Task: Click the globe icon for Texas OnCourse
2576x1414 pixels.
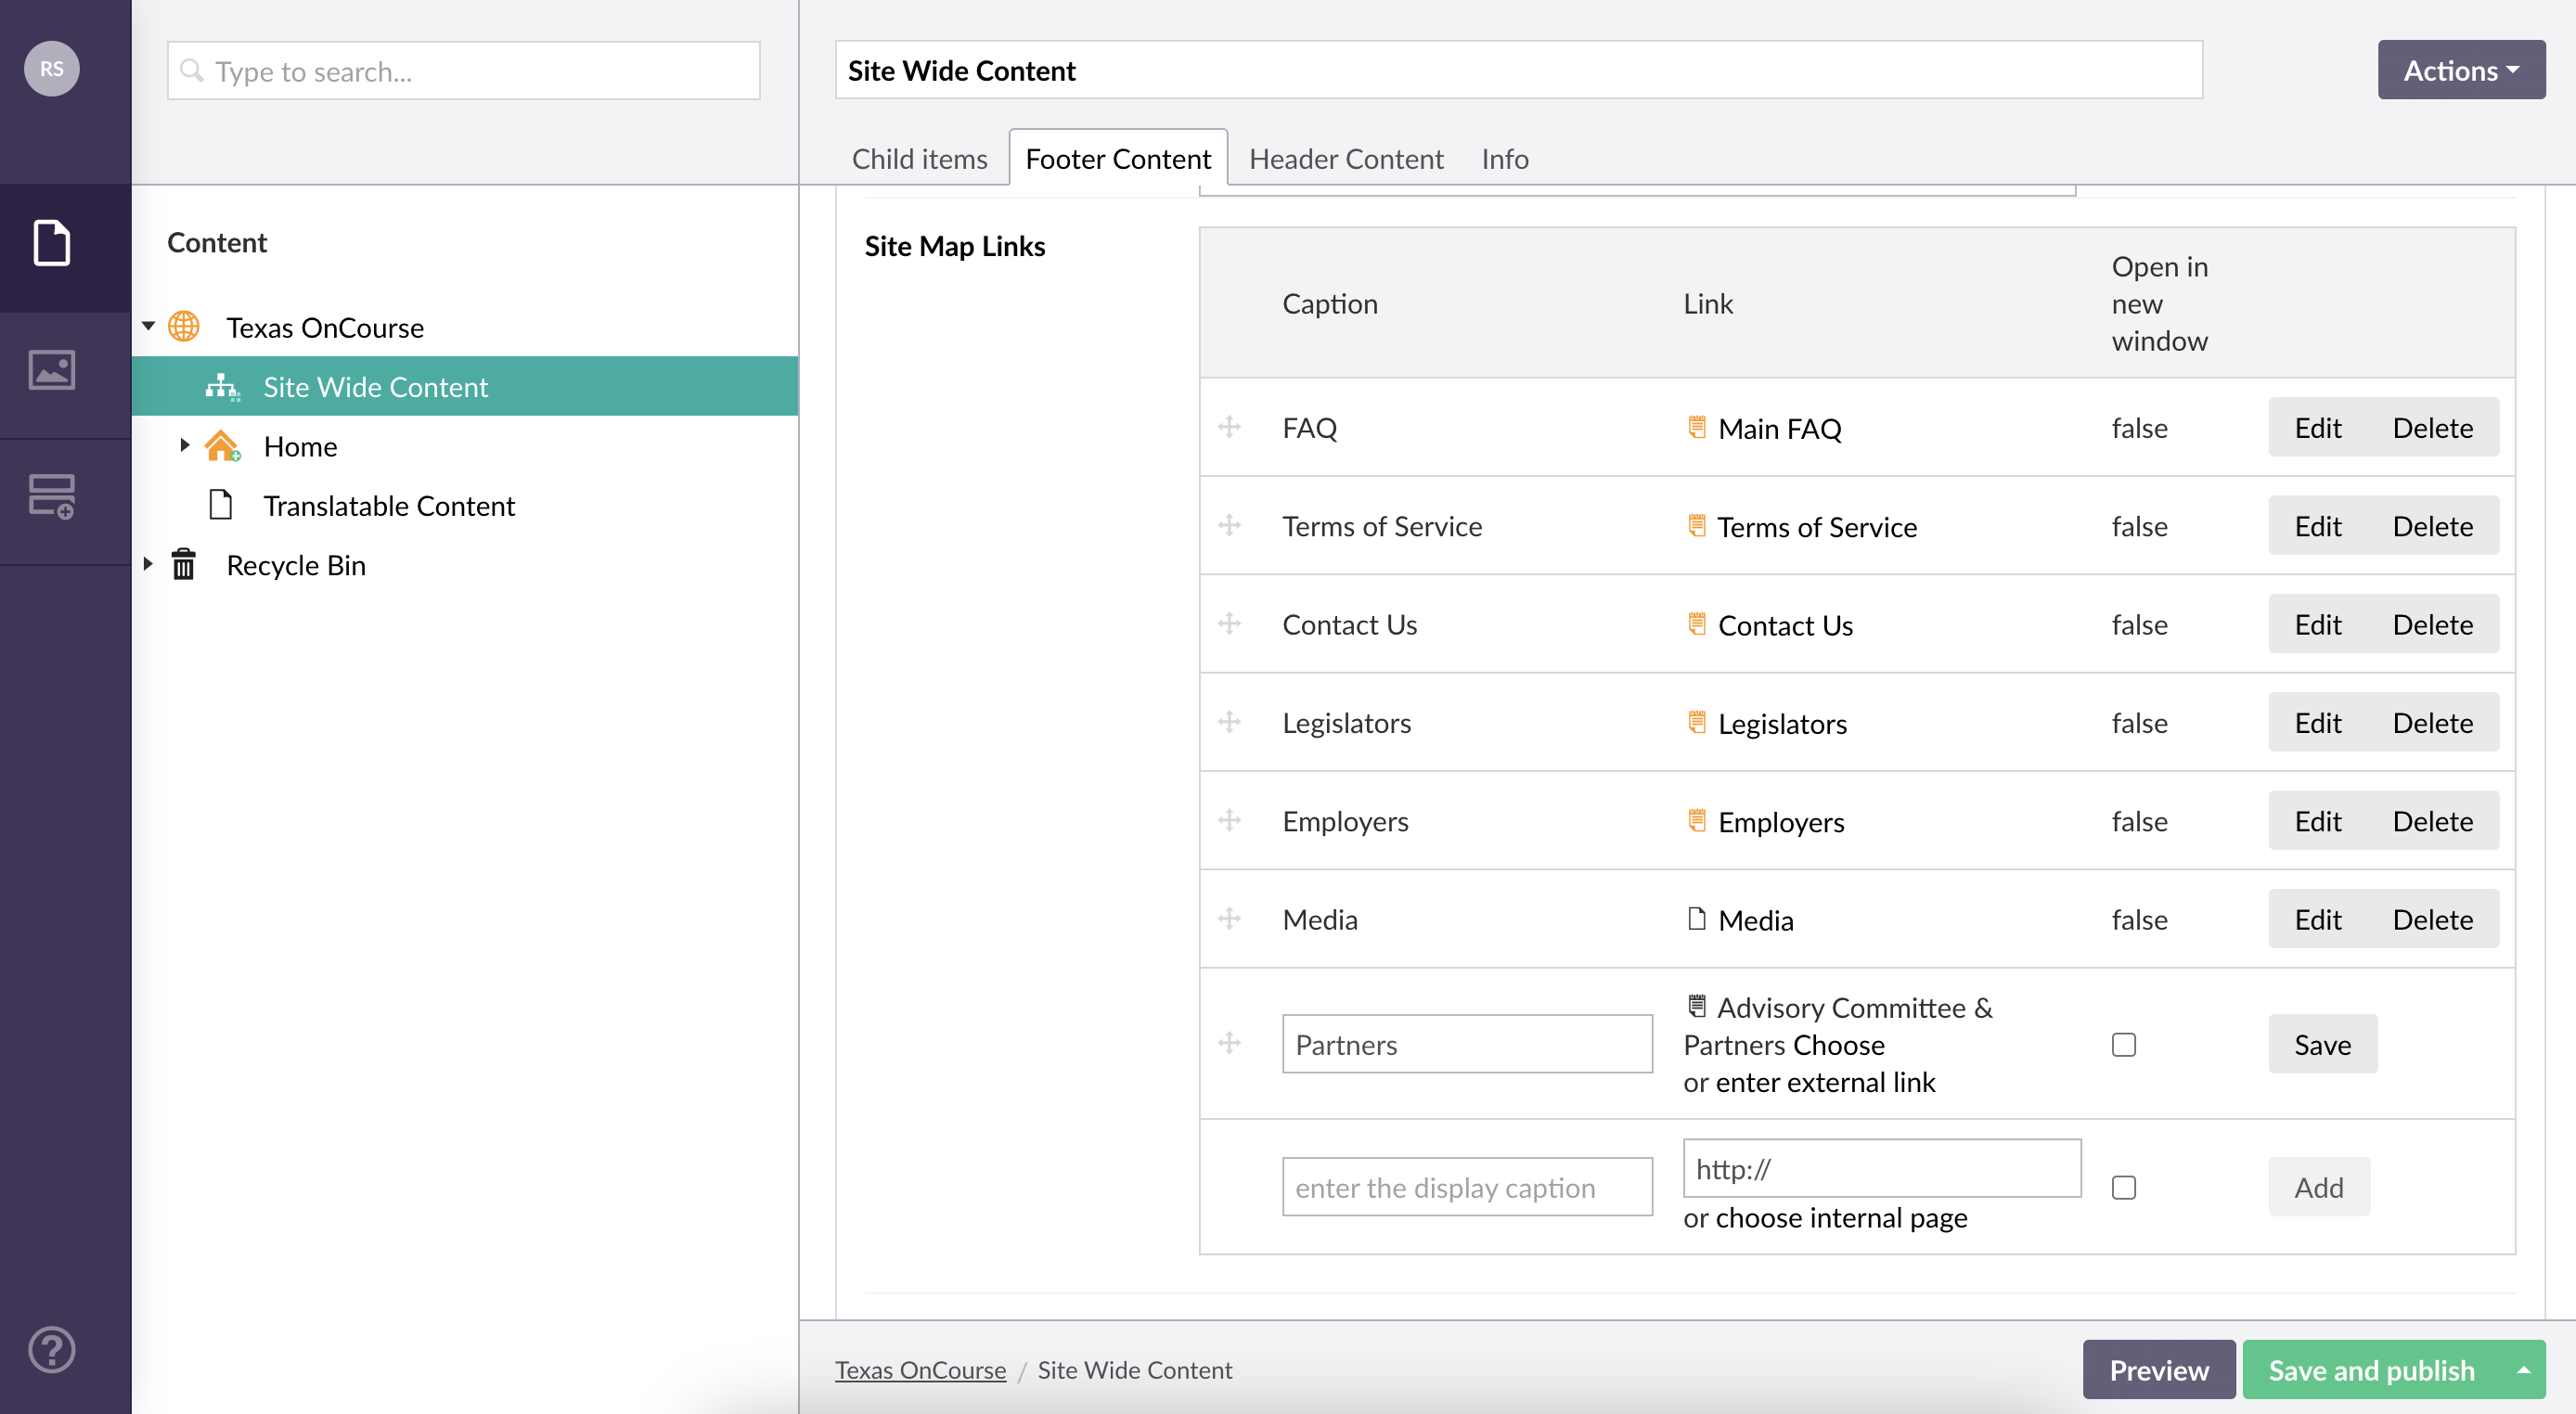Action: tap(187, 326)
